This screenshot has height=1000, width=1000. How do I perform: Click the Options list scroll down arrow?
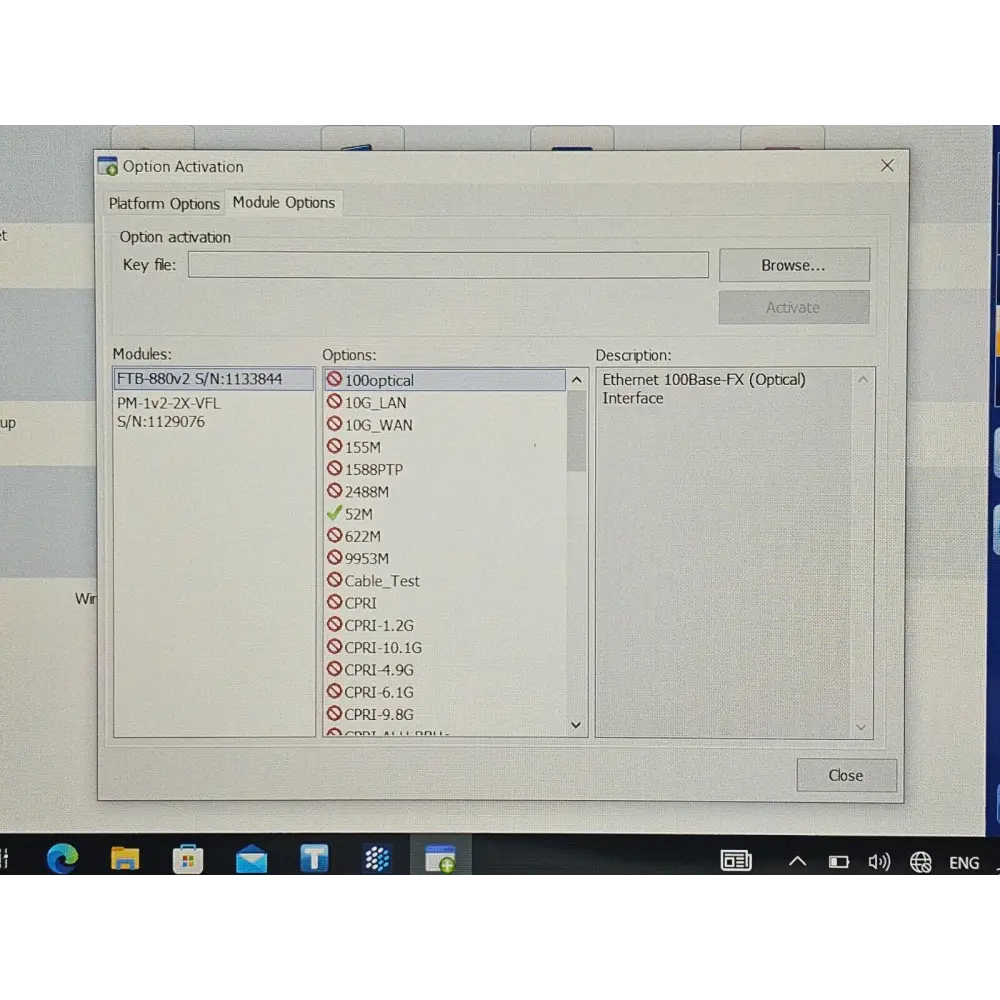point(576,725)
